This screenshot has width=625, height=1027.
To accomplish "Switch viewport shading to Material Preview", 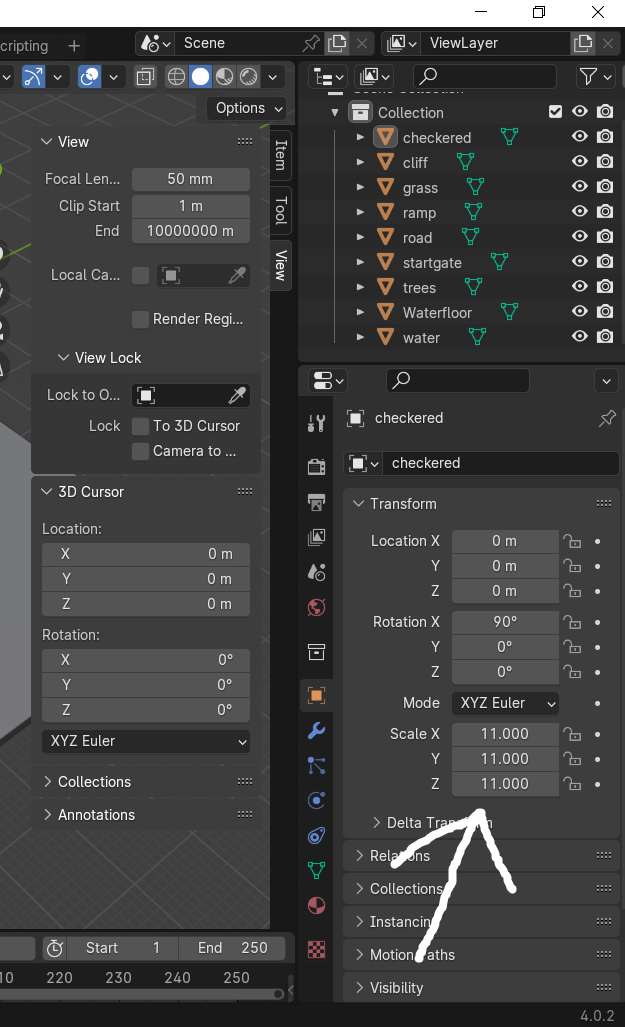I will tap(225, 77).
